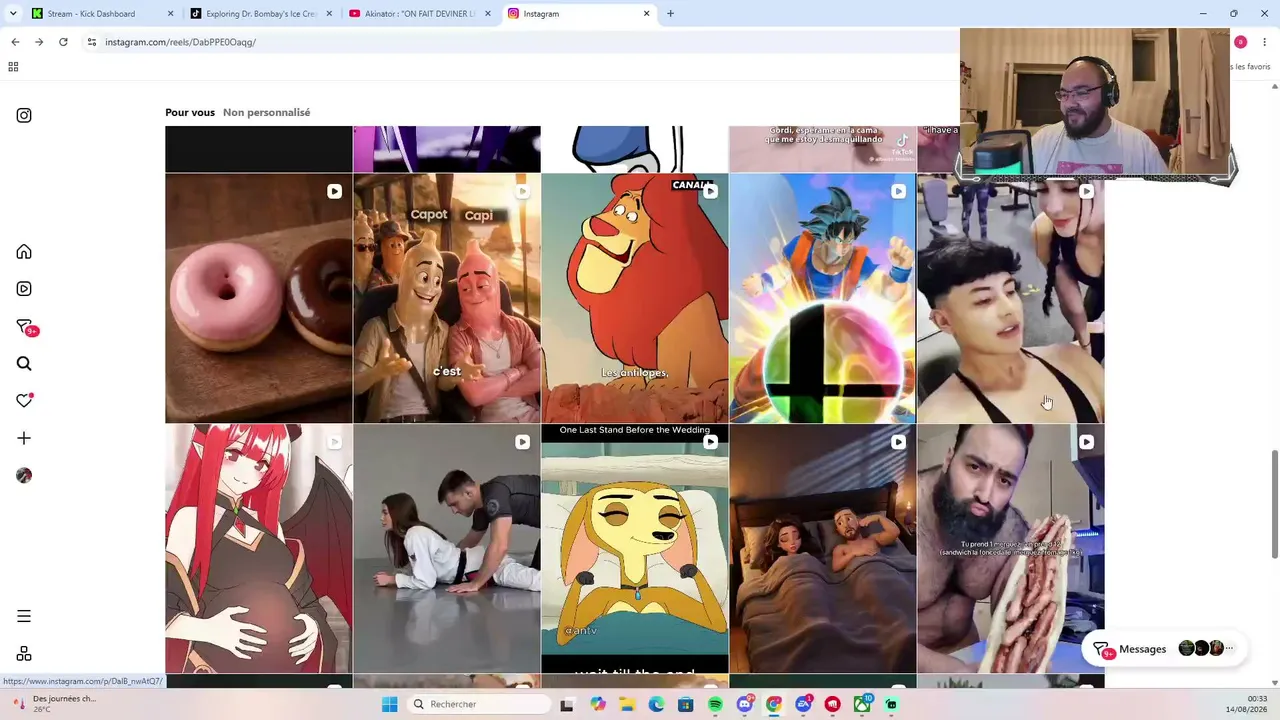The height and width of the screenshot is (720, 1280).
Task: Expand Messages options with three dots
Action: click(x=1230, y=649)
